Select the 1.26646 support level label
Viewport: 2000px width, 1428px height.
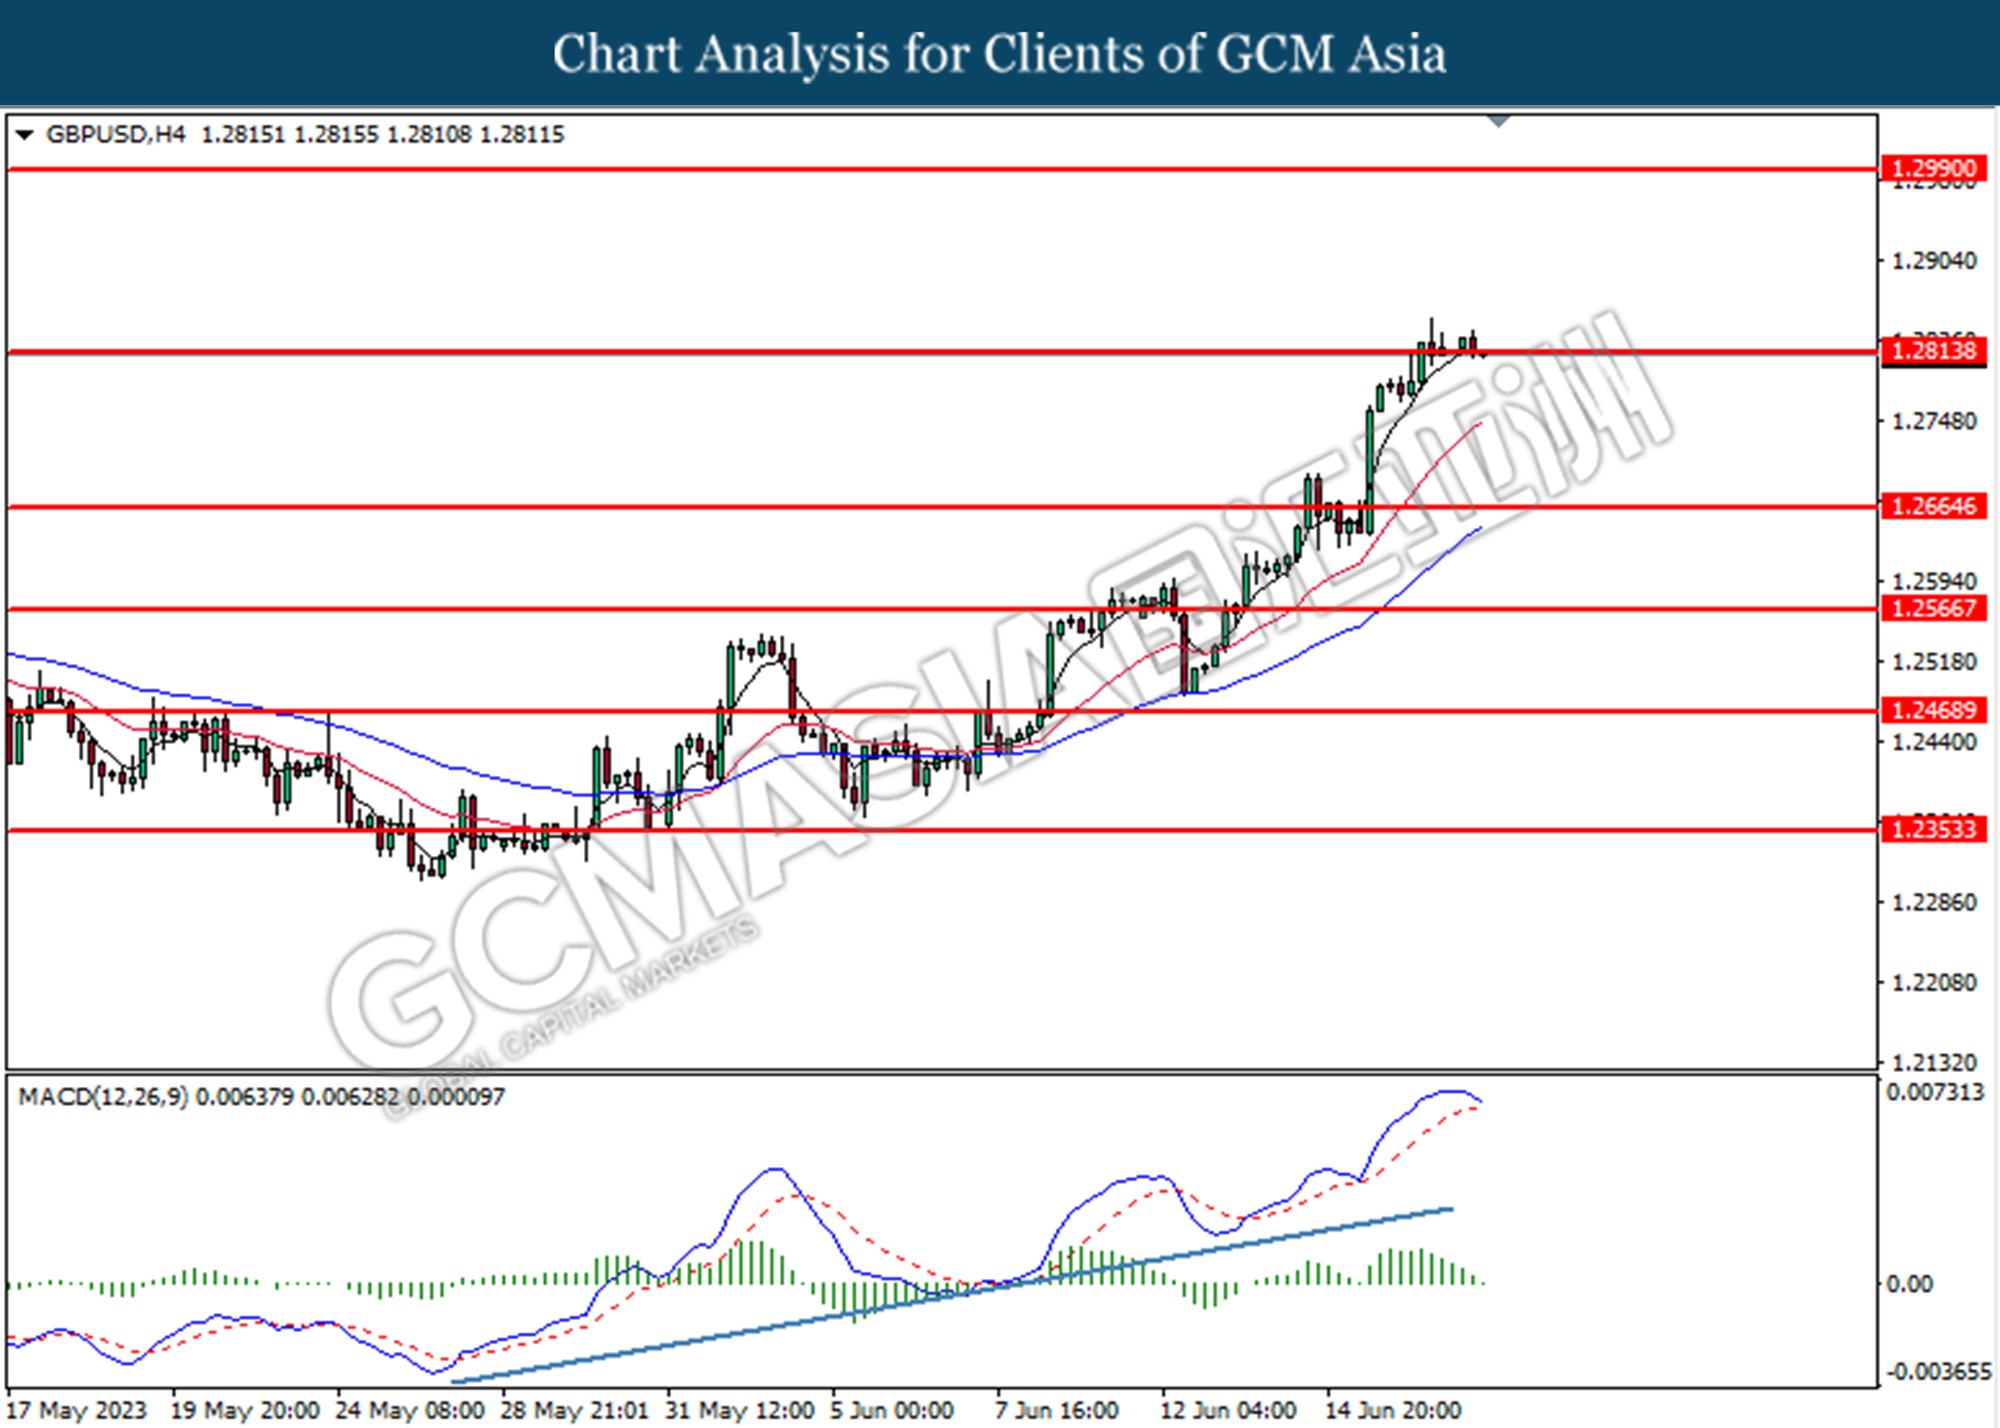1933,506
